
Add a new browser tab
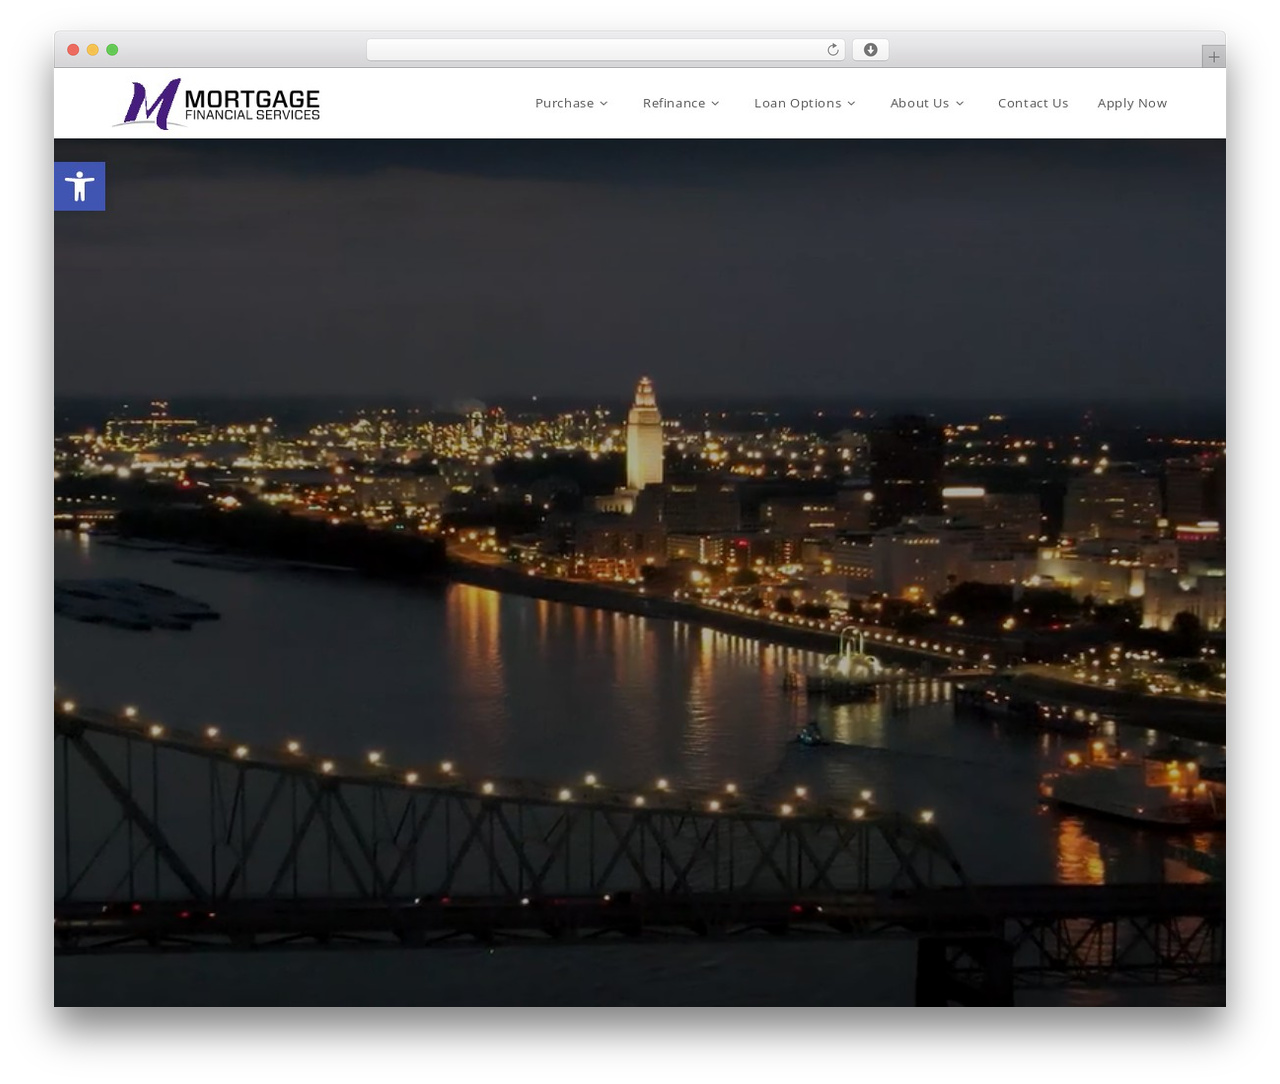[x=1213, y=57]
